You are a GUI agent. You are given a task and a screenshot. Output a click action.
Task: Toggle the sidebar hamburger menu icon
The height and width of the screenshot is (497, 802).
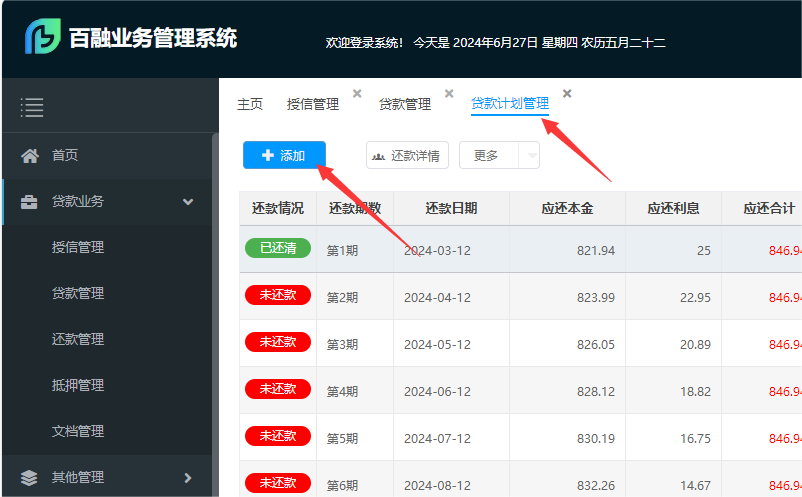(x=32, y=107)
